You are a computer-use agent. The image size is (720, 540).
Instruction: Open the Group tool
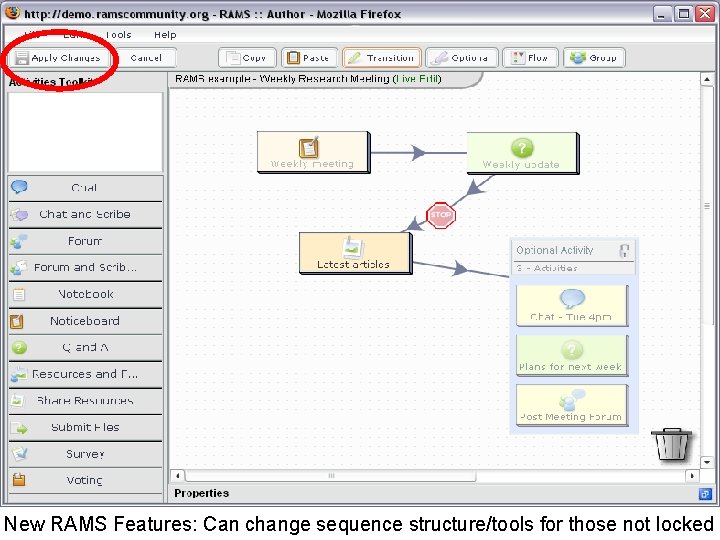(x=594, y=58)
